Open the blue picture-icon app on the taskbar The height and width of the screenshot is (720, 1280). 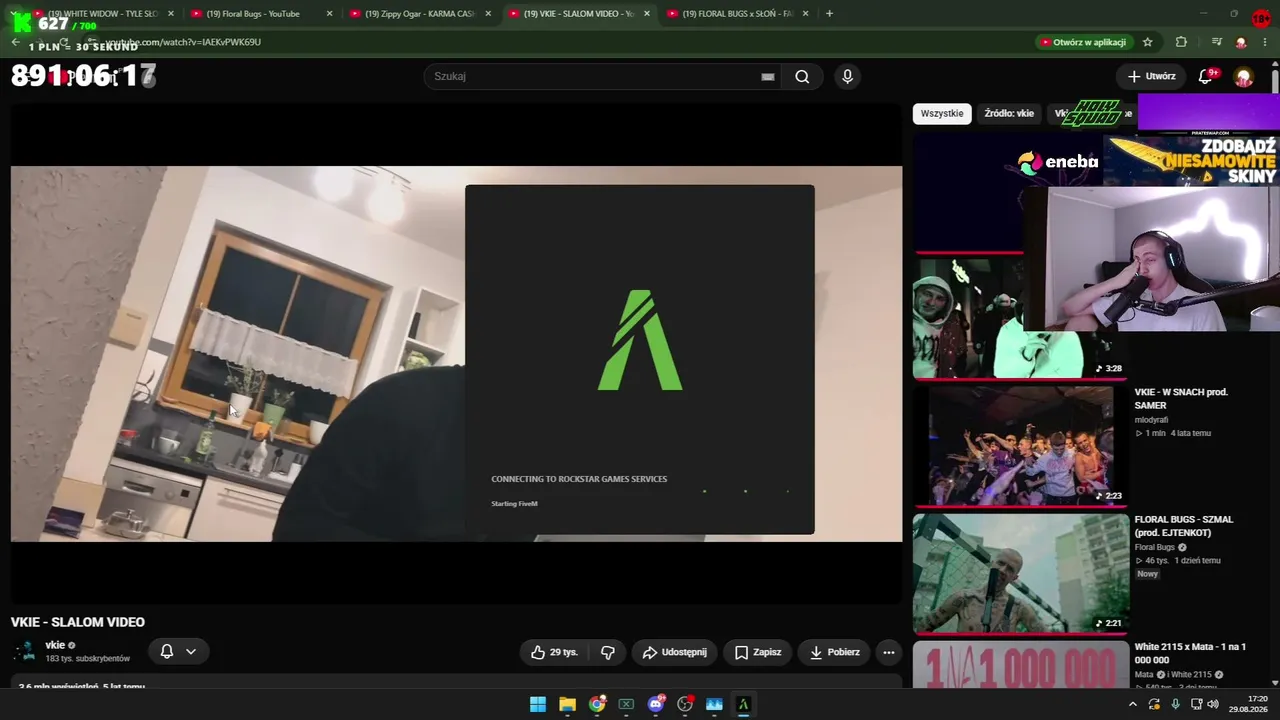pyautogui.click(x=714, y=704)
